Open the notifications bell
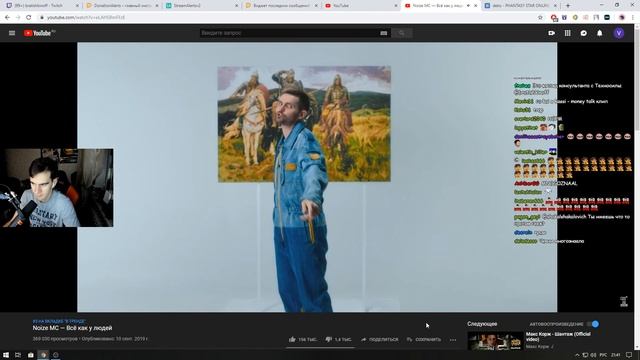The height and width of the screenshot is (360, 640). (600, 33)
